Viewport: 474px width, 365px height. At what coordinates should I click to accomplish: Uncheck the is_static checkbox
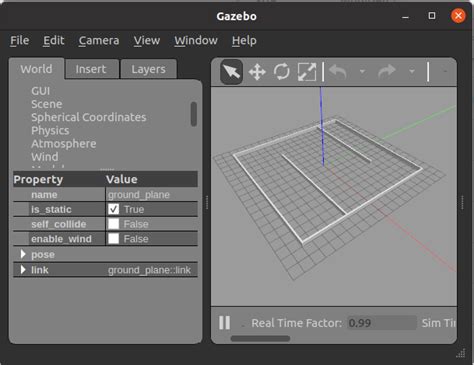(x=113, y=209)
